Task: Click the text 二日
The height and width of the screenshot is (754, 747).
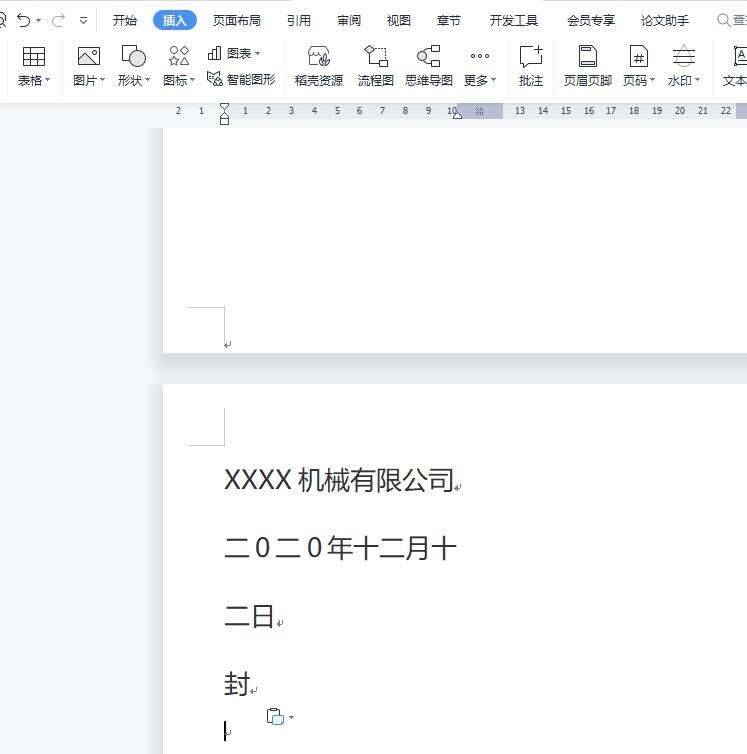Action: pos(249,616)
